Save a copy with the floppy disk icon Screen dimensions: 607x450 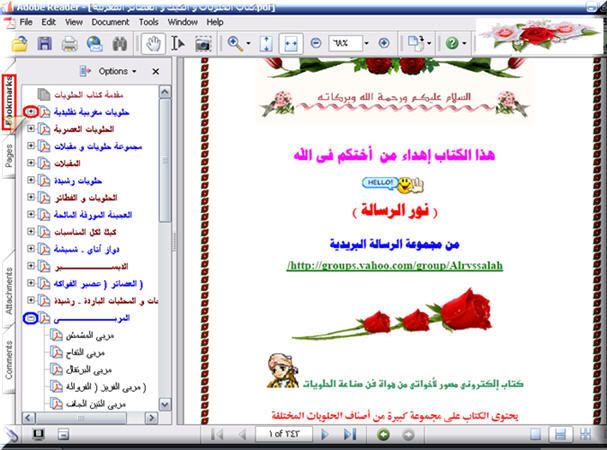pos(45,43)
